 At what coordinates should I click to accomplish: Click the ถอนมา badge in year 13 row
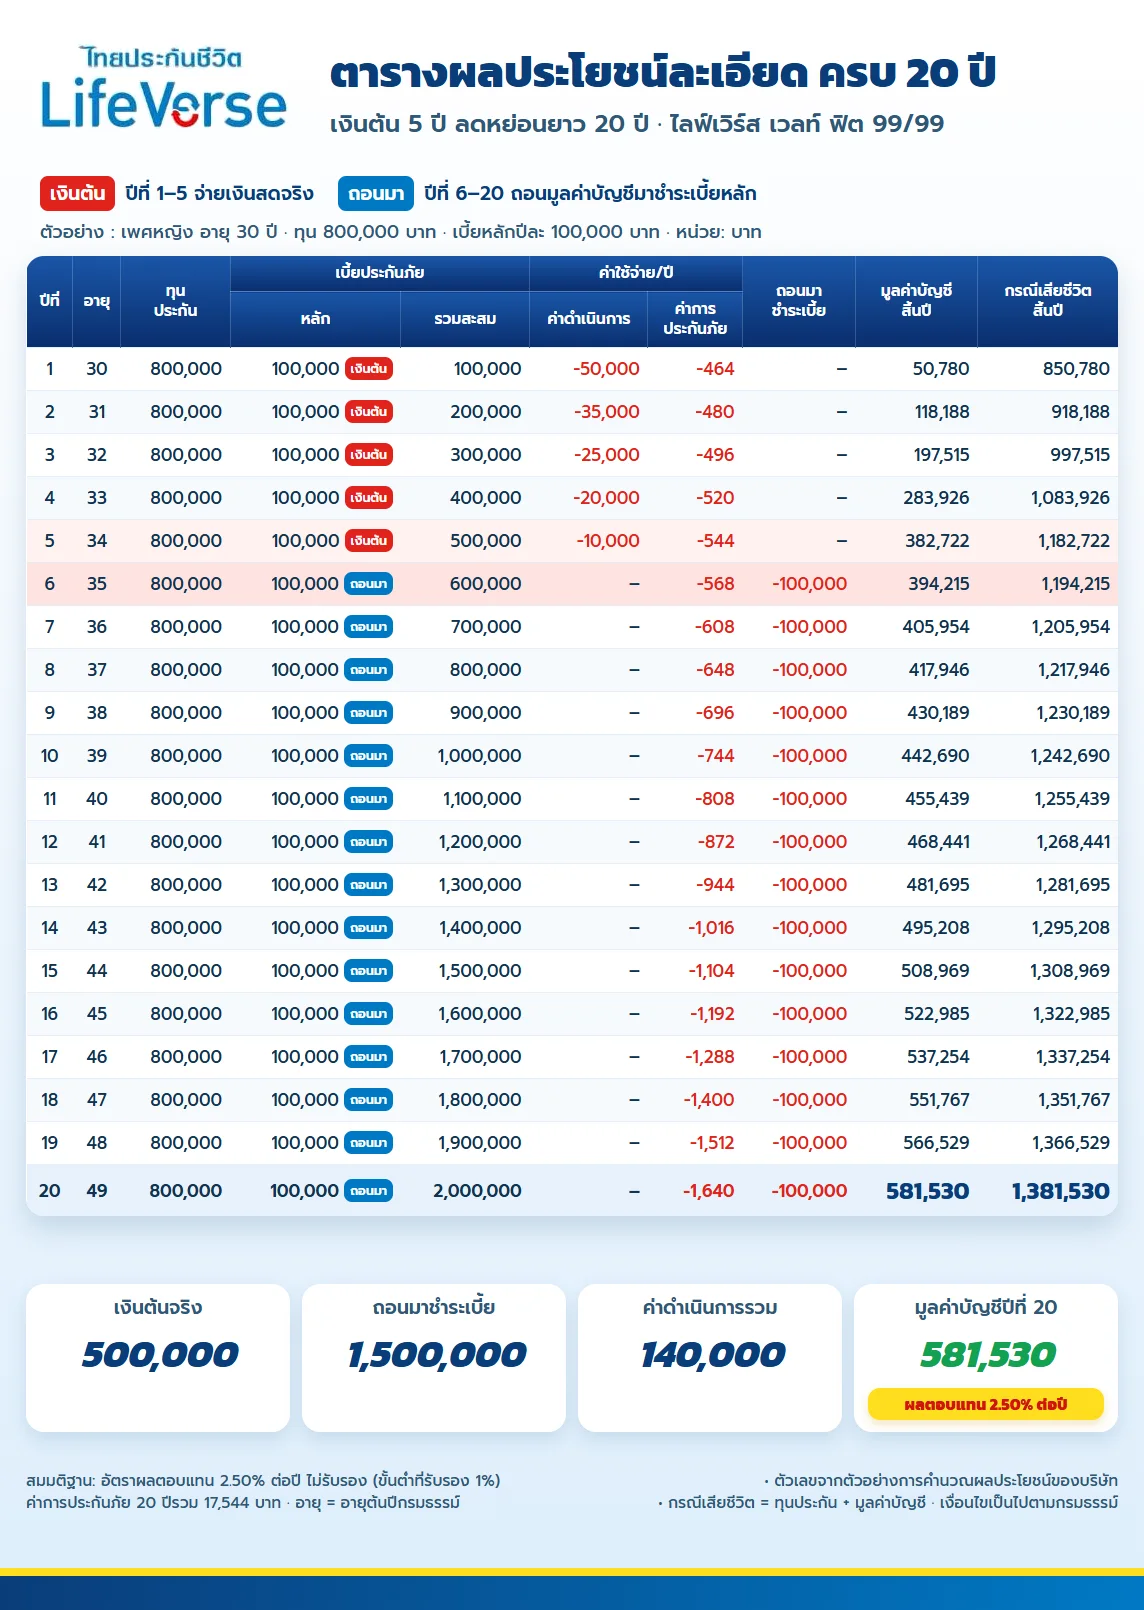click(x=369, y=884)
